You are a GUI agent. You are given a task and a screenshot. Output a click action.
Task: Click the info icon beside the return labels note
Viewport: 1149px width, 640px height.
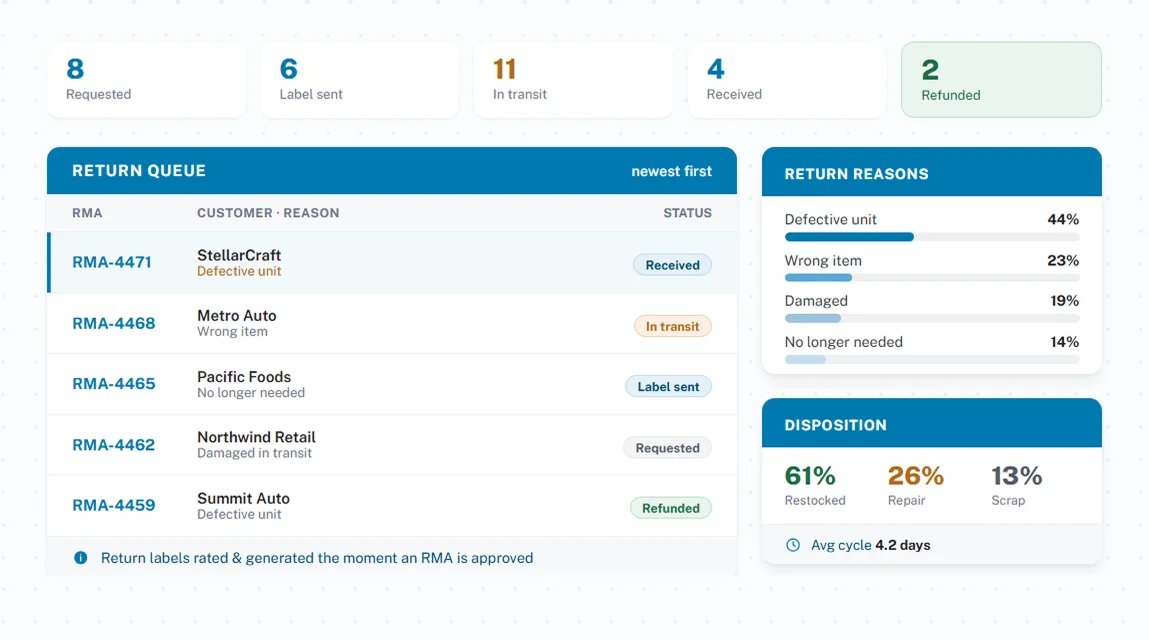click(x=81, y=558)
